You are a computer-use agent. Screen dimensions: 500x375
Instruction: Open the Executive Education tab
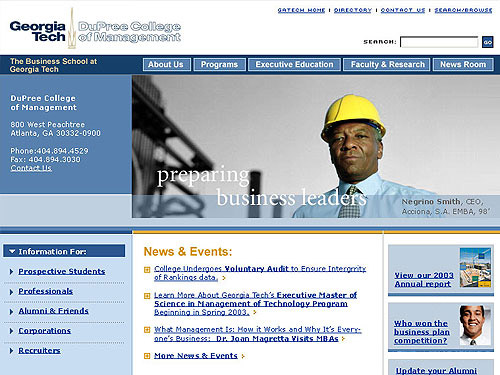click(295, 64)
